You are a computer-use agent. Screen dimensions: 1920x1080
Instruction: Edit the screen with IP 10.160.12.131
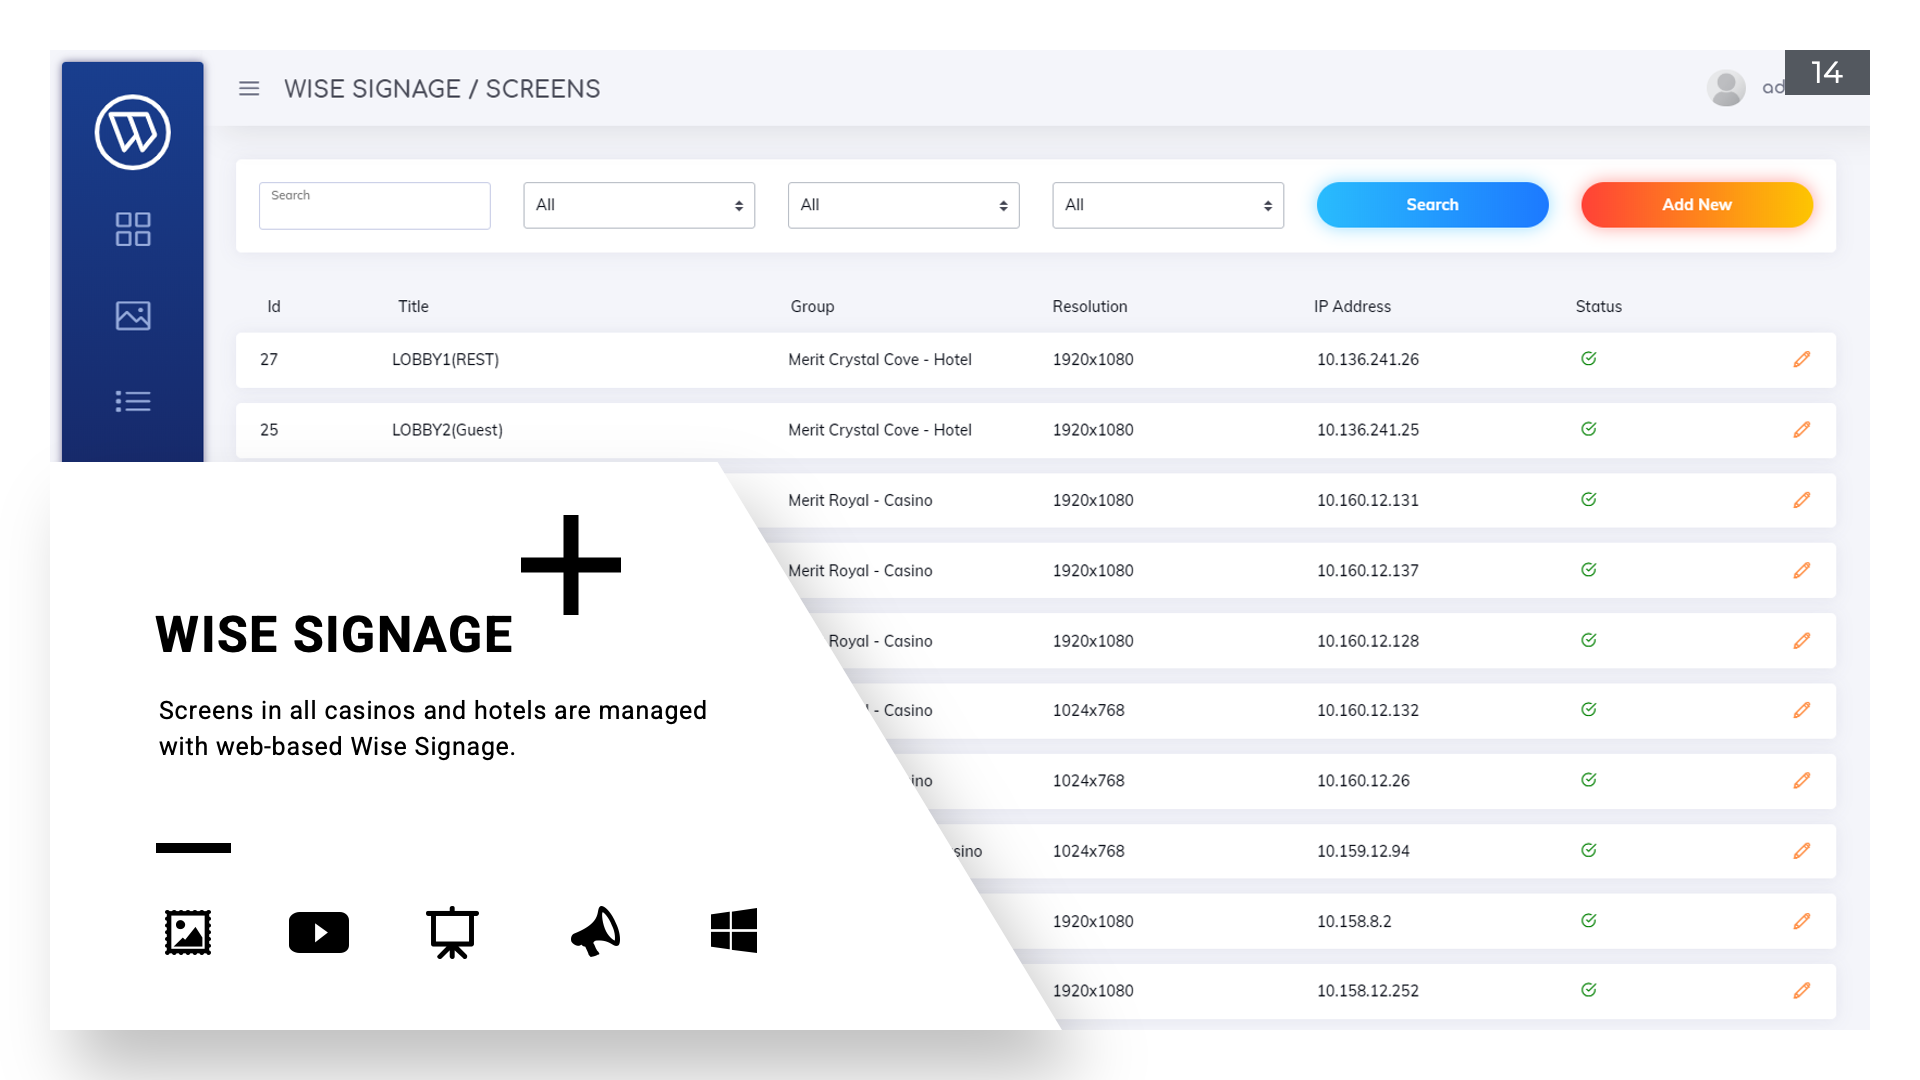[x=1802, y=500]
